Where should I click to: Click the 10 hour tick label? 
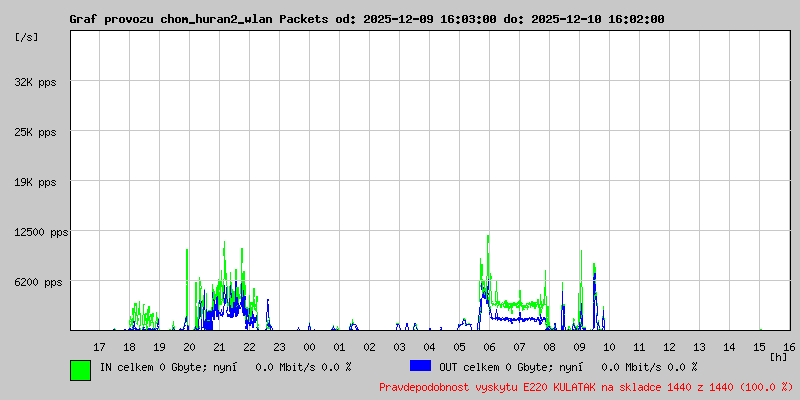coord(609,347)
